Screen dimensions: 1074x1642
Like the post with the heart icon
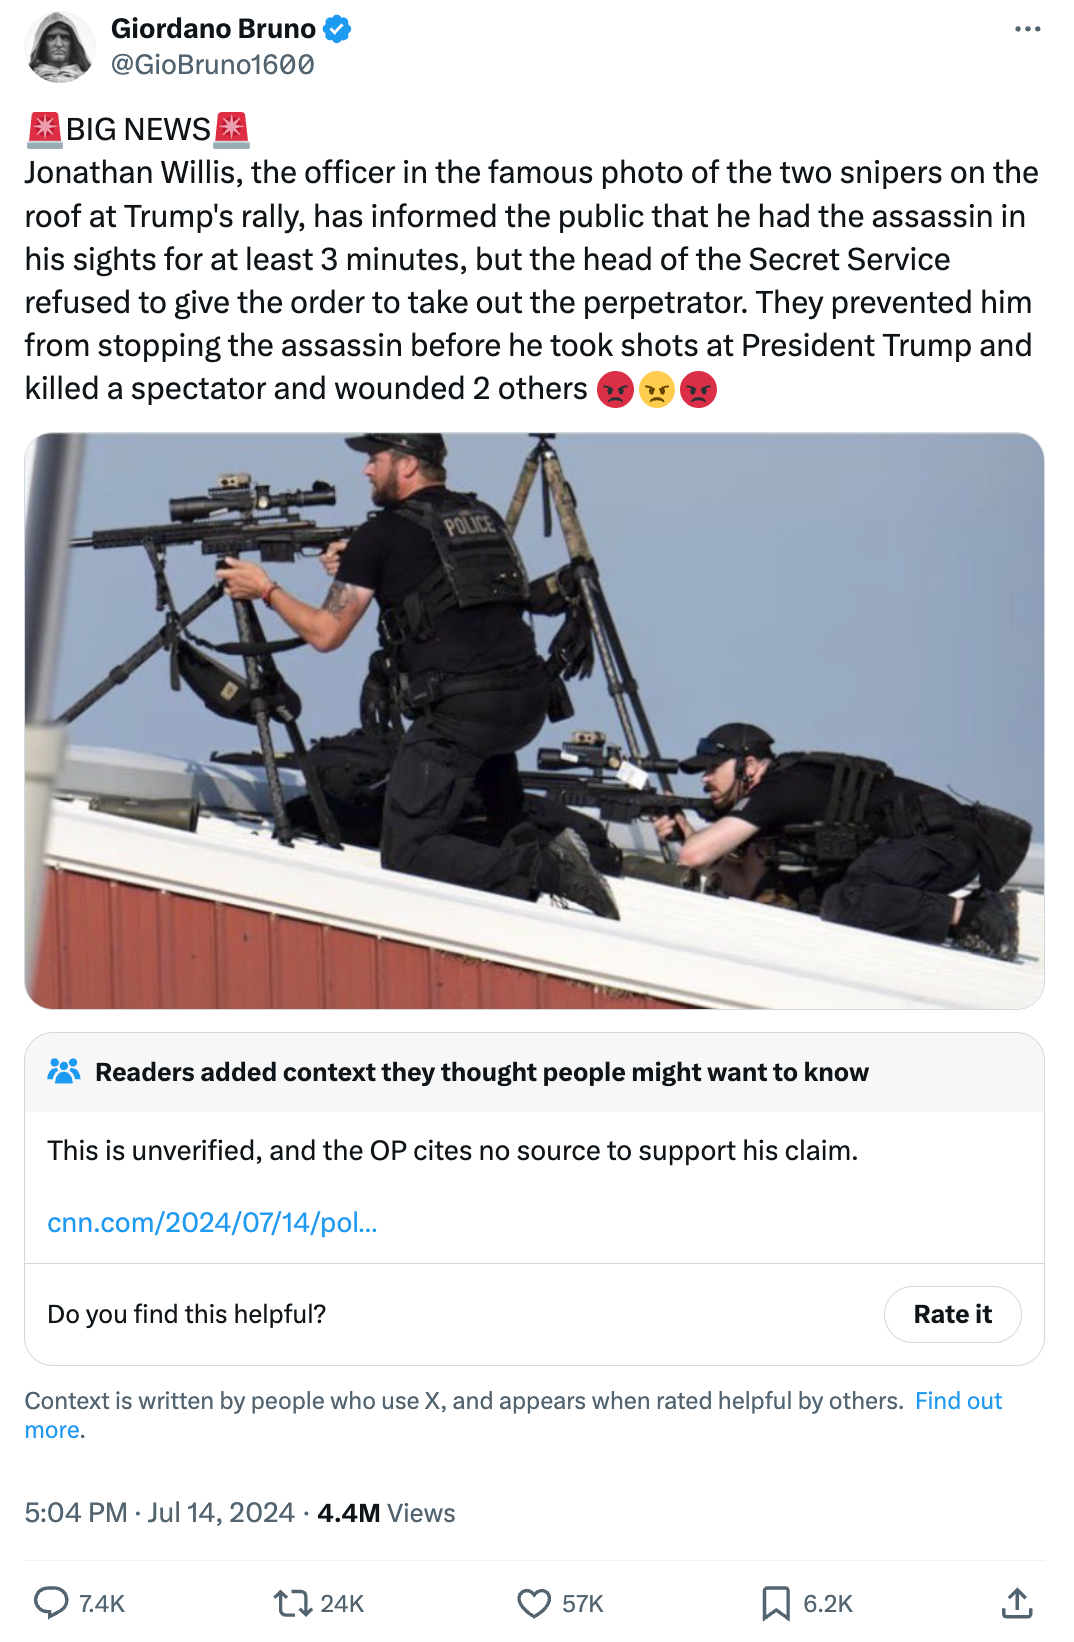534,1603
